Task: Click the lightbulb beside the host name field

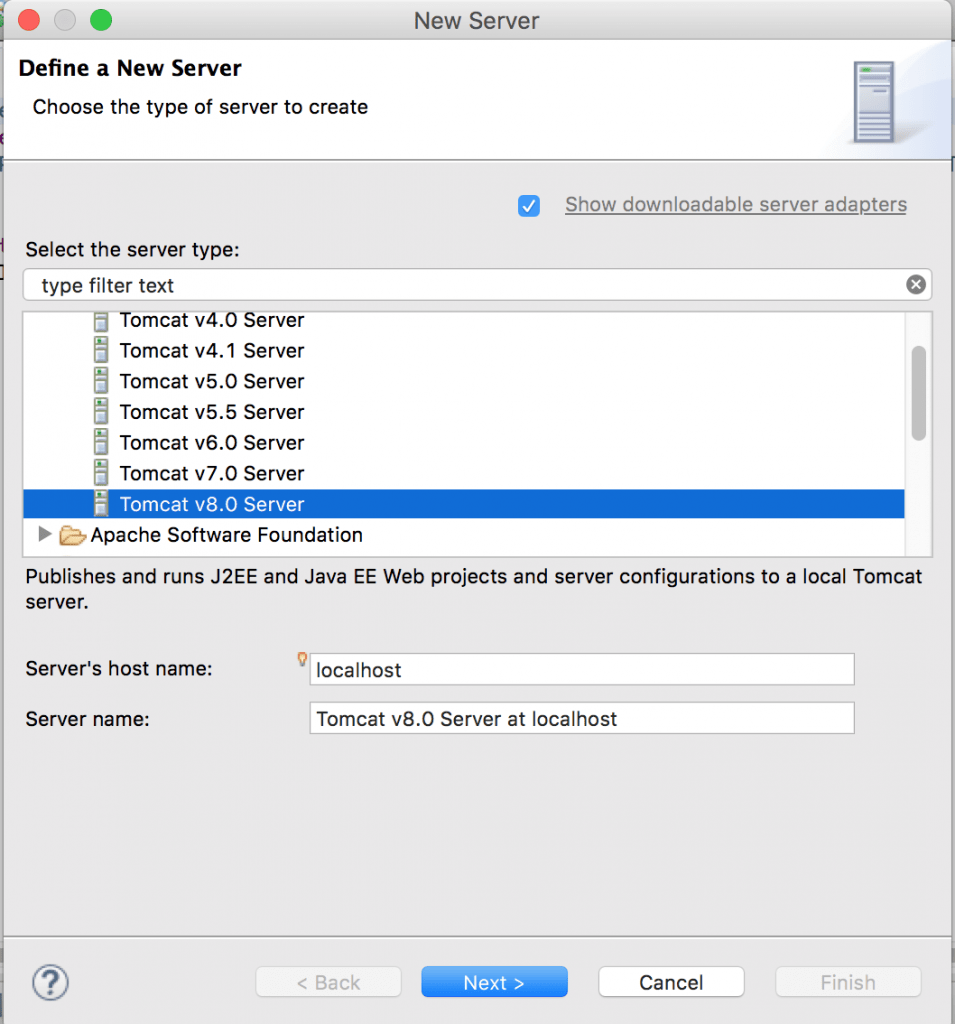Action: click(301, 659)
